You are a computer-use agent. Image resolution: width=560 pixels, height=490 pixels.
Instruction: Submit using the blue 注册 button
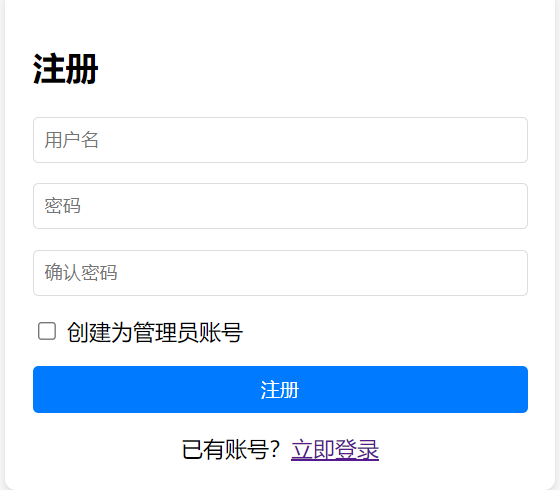tap(280, 389)
